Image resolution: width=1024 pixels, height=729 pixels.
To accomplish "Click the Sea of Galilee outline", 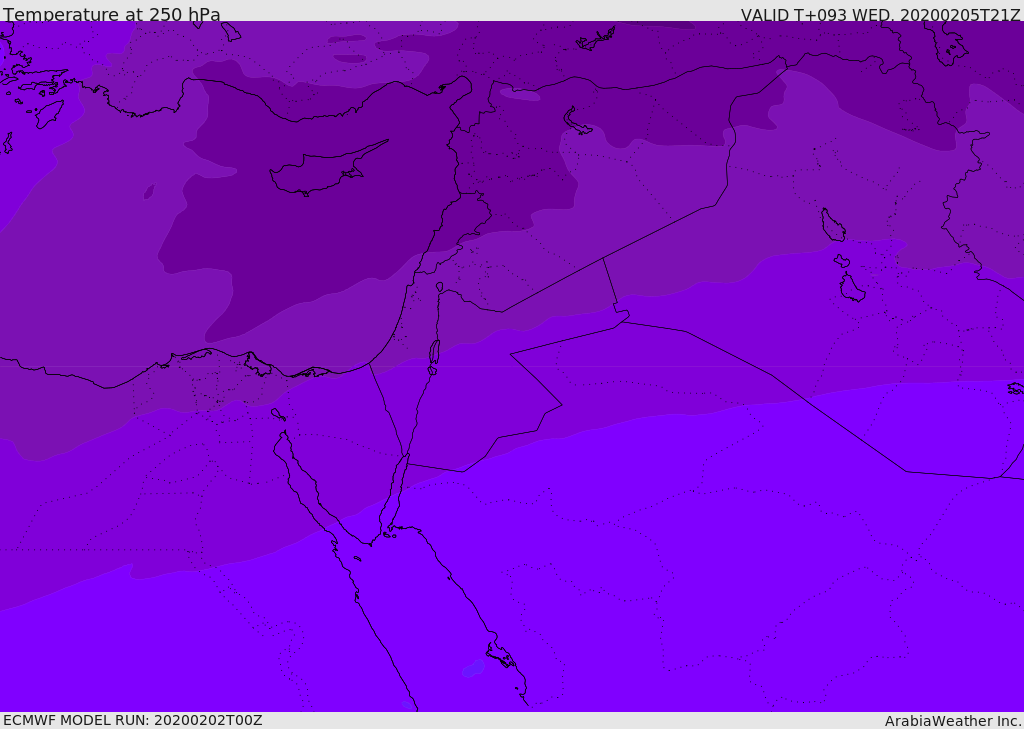I will tap(440, 287).
